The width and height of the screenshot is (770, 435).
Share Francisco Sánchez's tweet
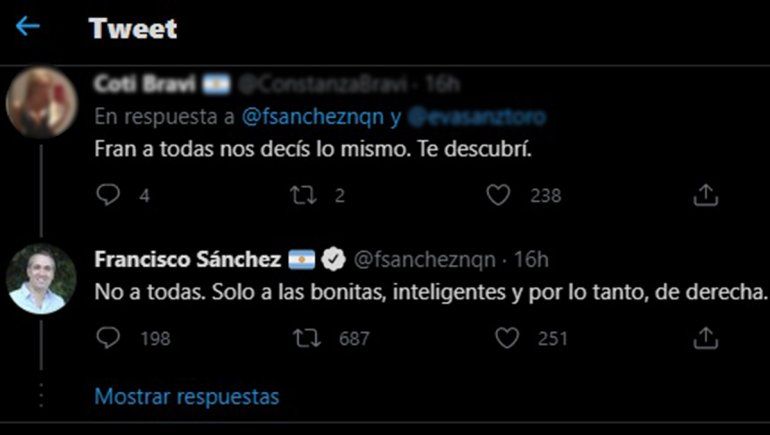point(706,339)
